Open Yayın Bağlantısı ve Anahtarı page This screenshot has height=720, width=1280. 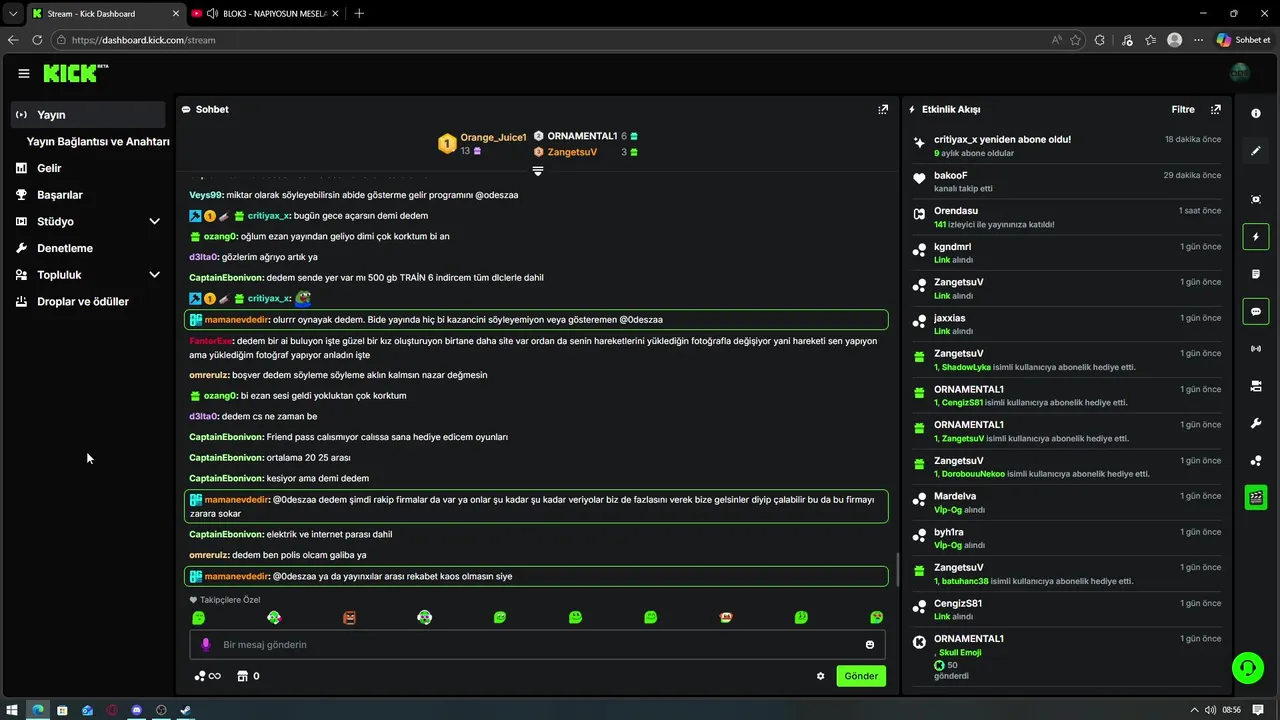98,142
